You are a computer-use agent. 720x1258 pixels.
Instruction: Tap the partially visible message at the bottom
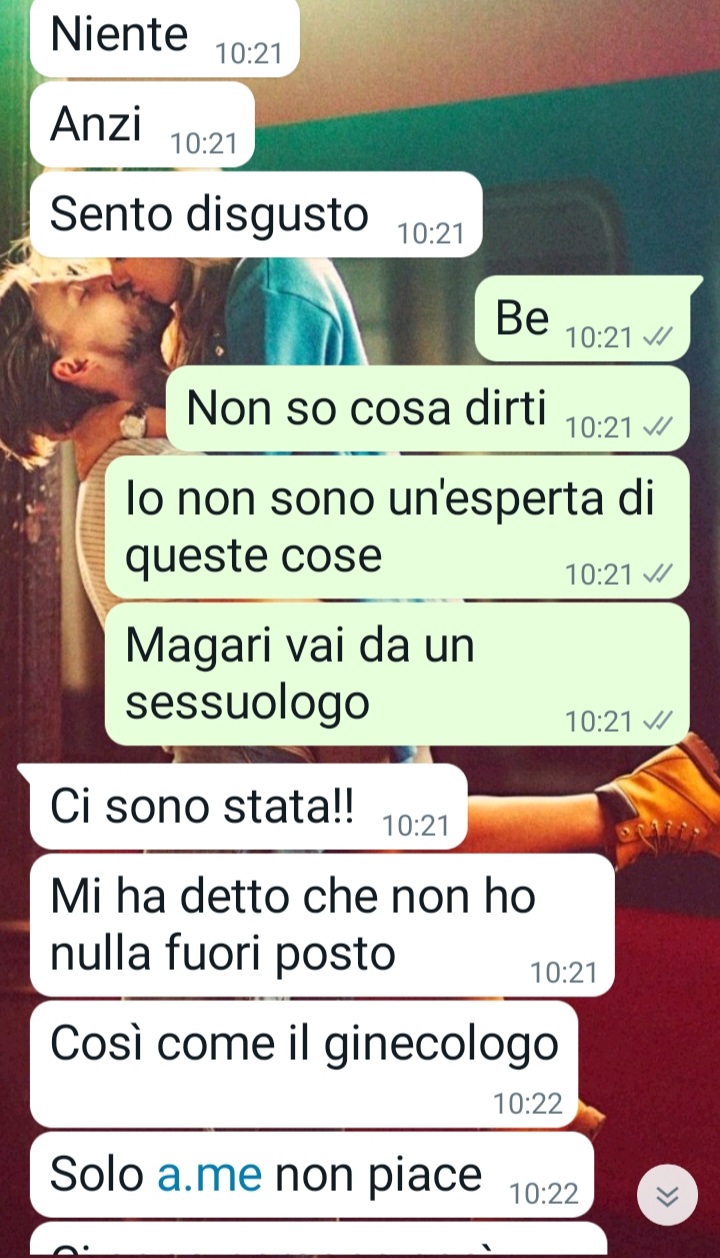tap(319, 1240)
